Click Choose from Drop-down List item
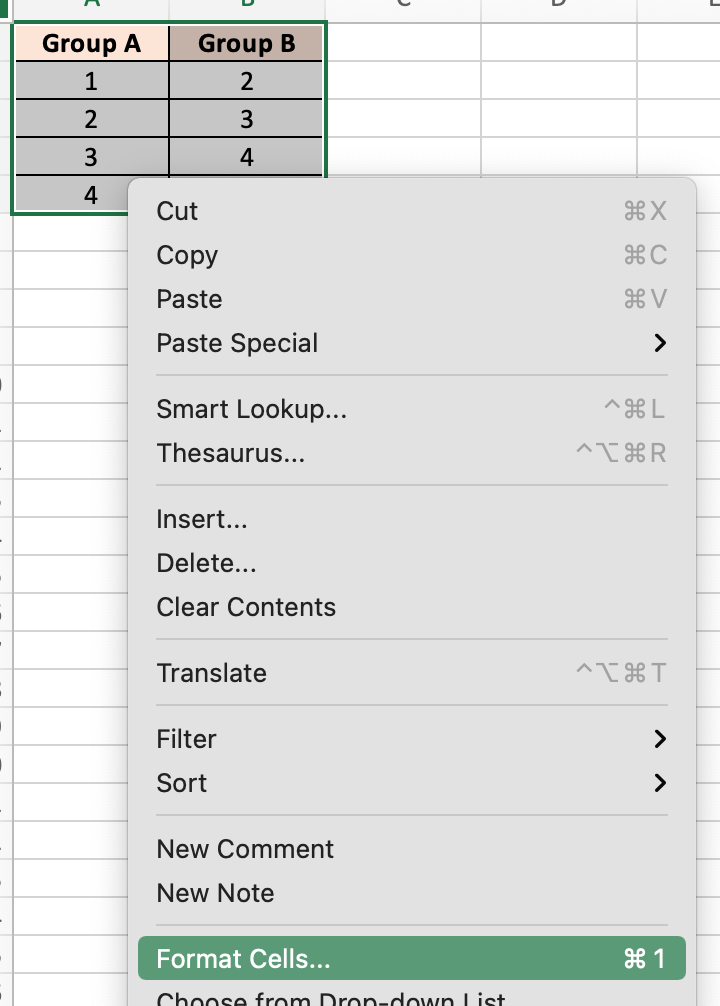The height and width of the screenshot is (1006, 720). point(330,998)
